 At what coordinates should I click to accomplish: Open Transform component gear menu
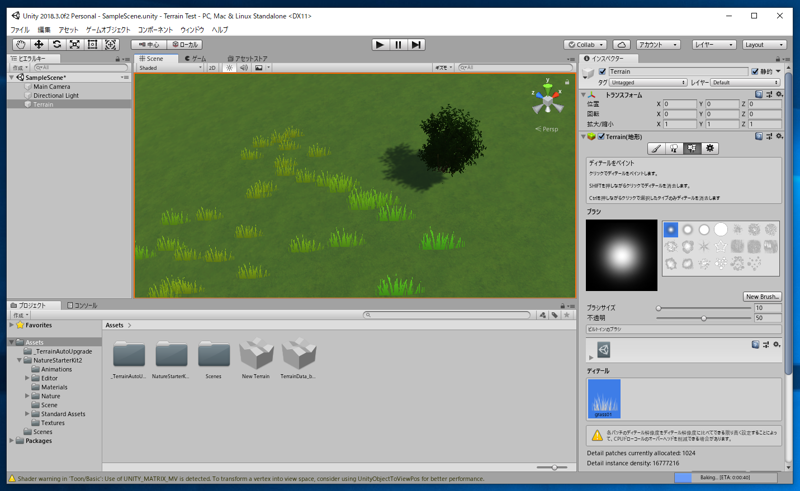point(779,94)
